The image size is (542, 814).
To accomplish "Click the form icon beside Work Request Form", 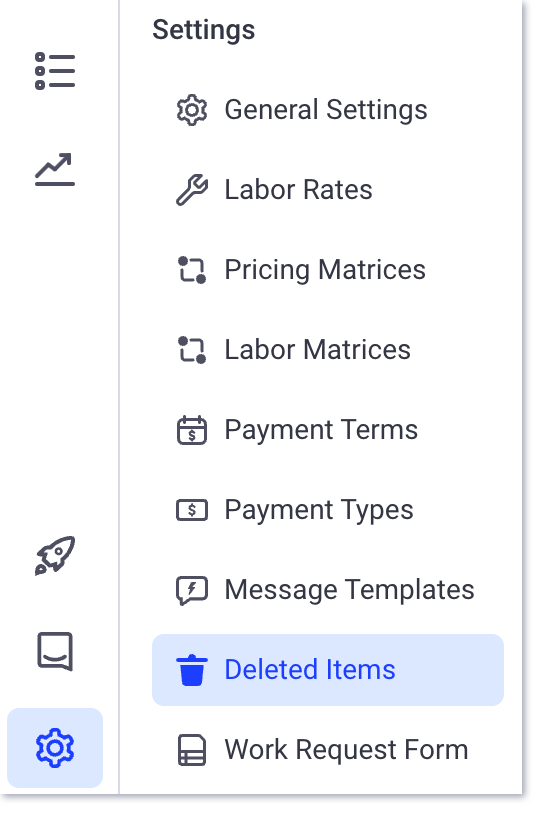I will pos(192,750).
